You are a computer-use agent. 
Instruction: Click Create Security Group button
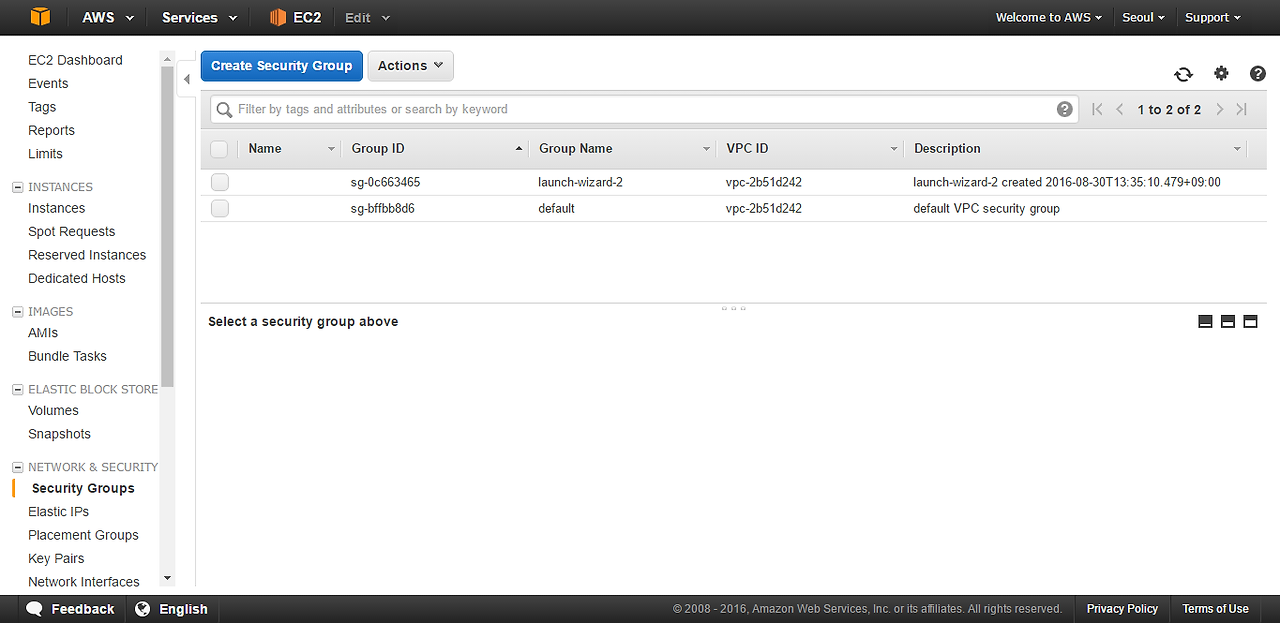click(x=282, y=66)
